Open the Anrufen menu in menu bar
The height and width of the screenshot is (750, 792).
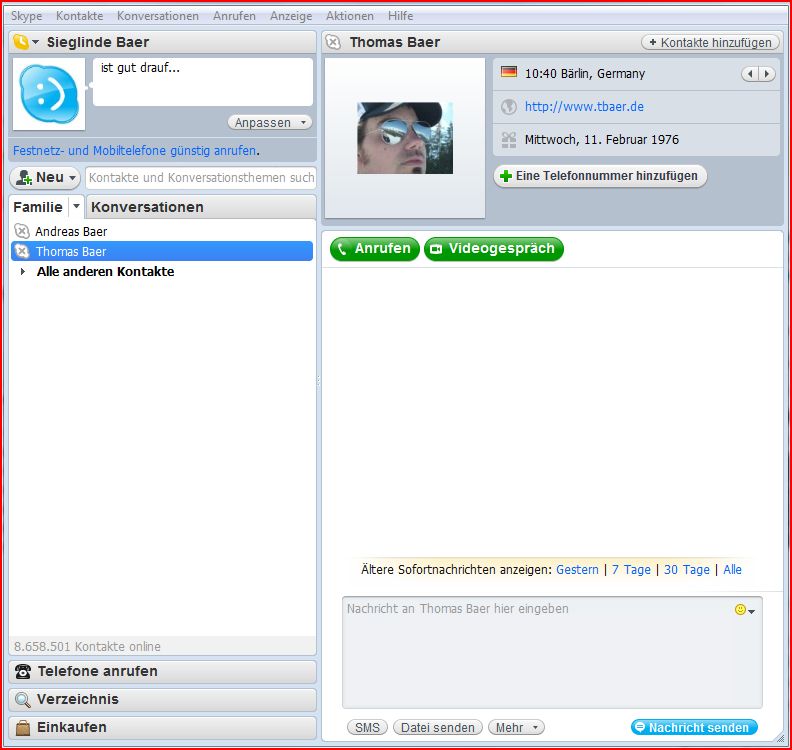tap(234, 16)
